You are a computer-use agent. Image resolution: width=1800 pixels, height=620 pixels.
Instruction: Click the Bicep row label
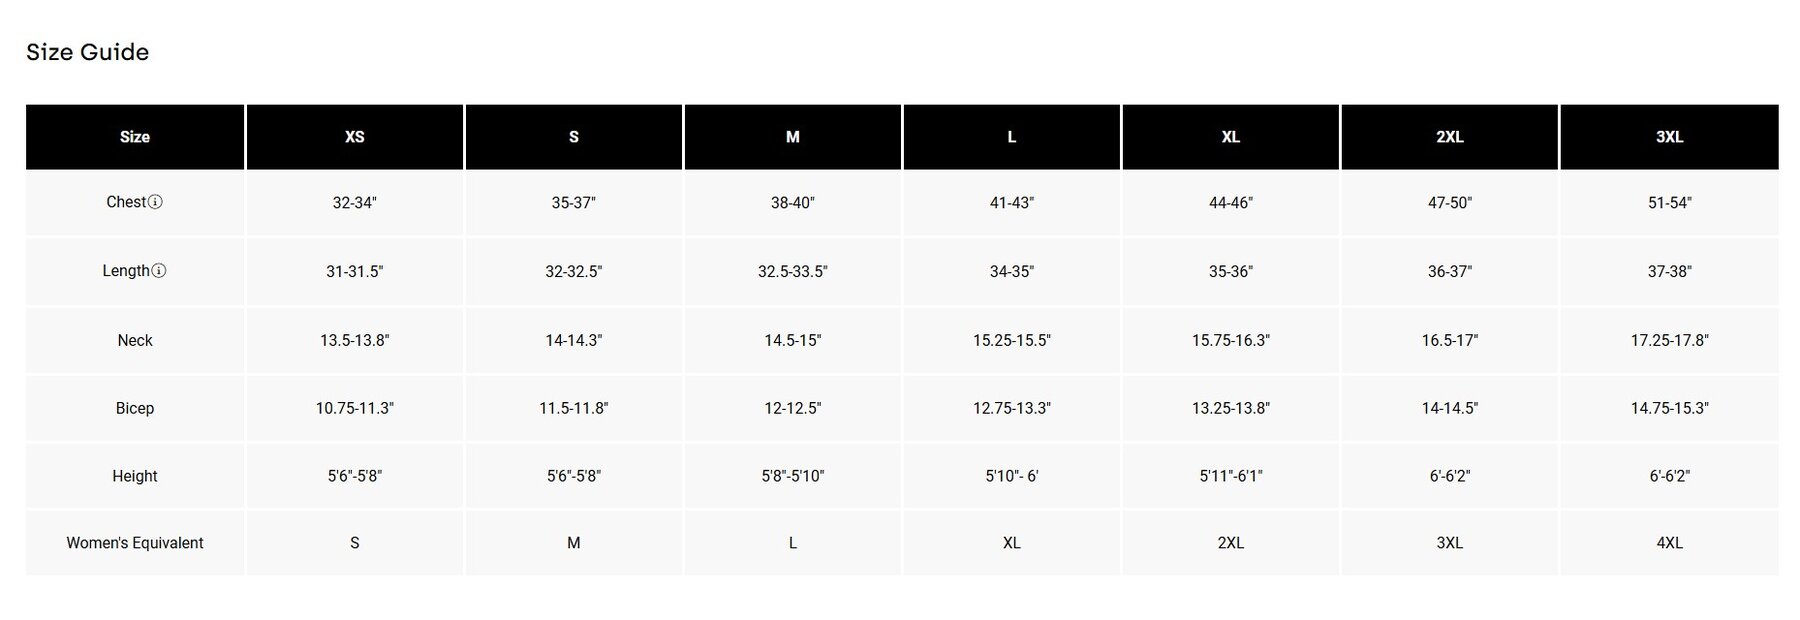click(x=135, y=408)
